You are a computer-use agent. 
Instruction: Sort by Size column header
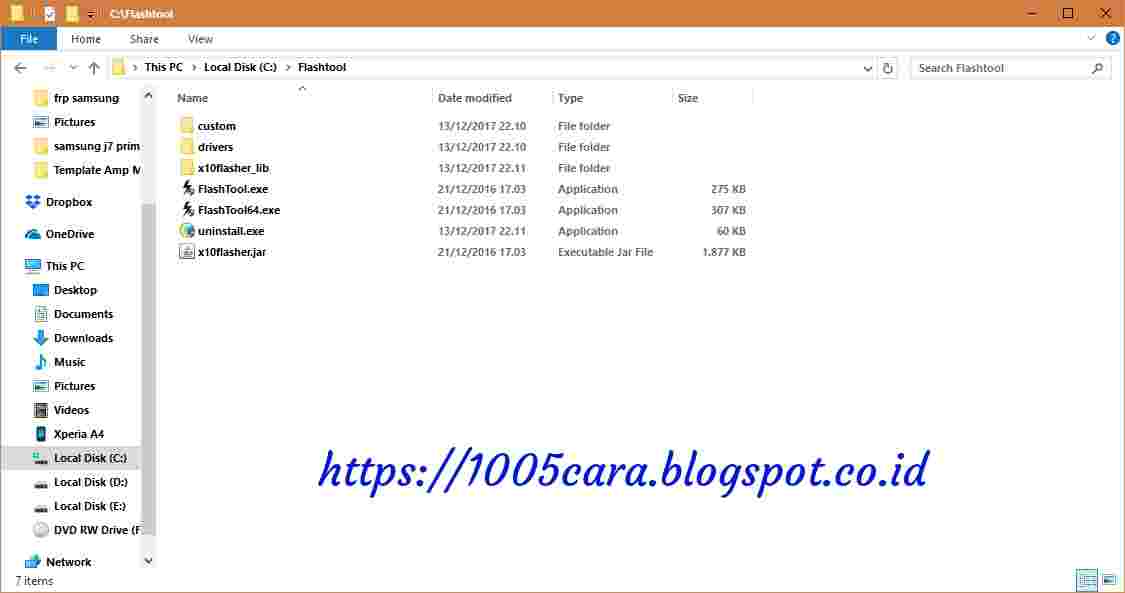(687, 98)
